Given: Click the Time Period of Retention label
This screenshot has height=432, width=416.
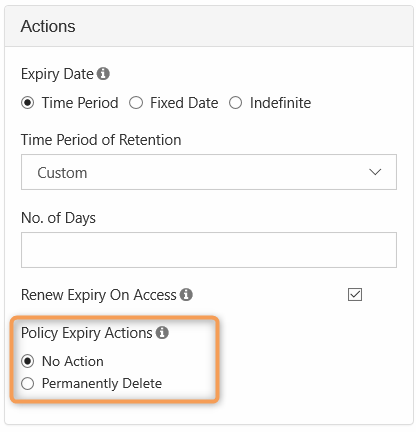Looking at the screenshot, I should pos(101,140).
